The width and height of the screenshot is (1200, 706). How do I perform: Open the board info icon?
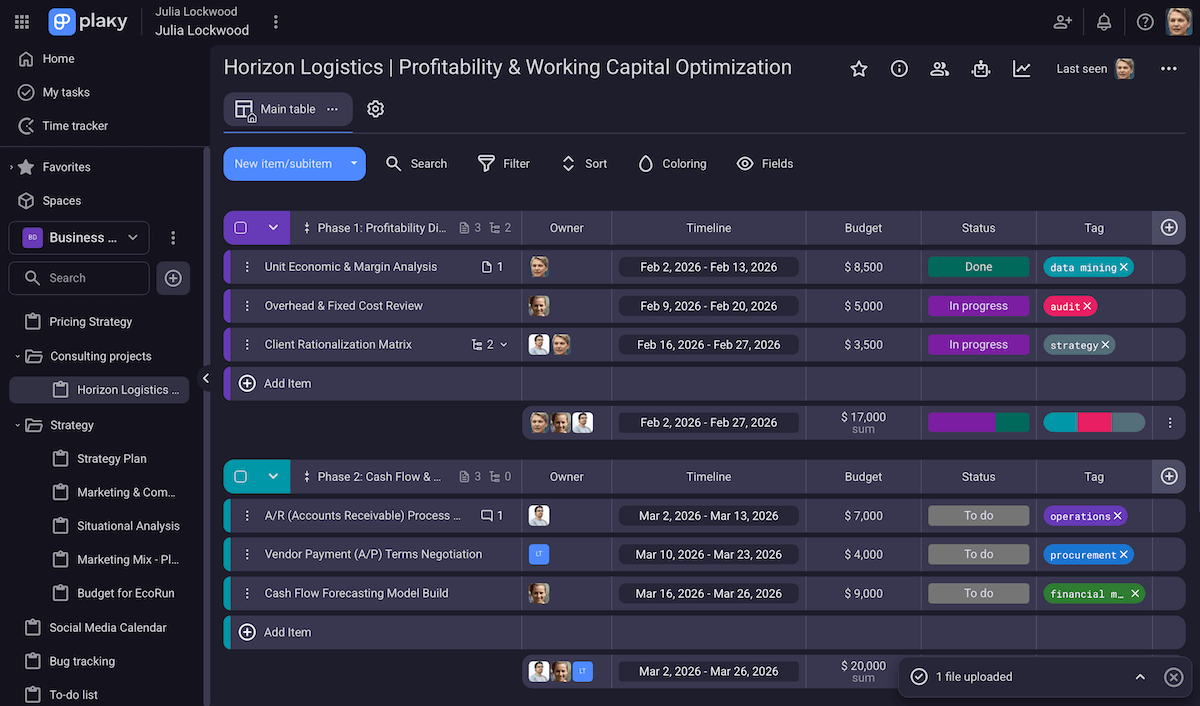[899, 69]
